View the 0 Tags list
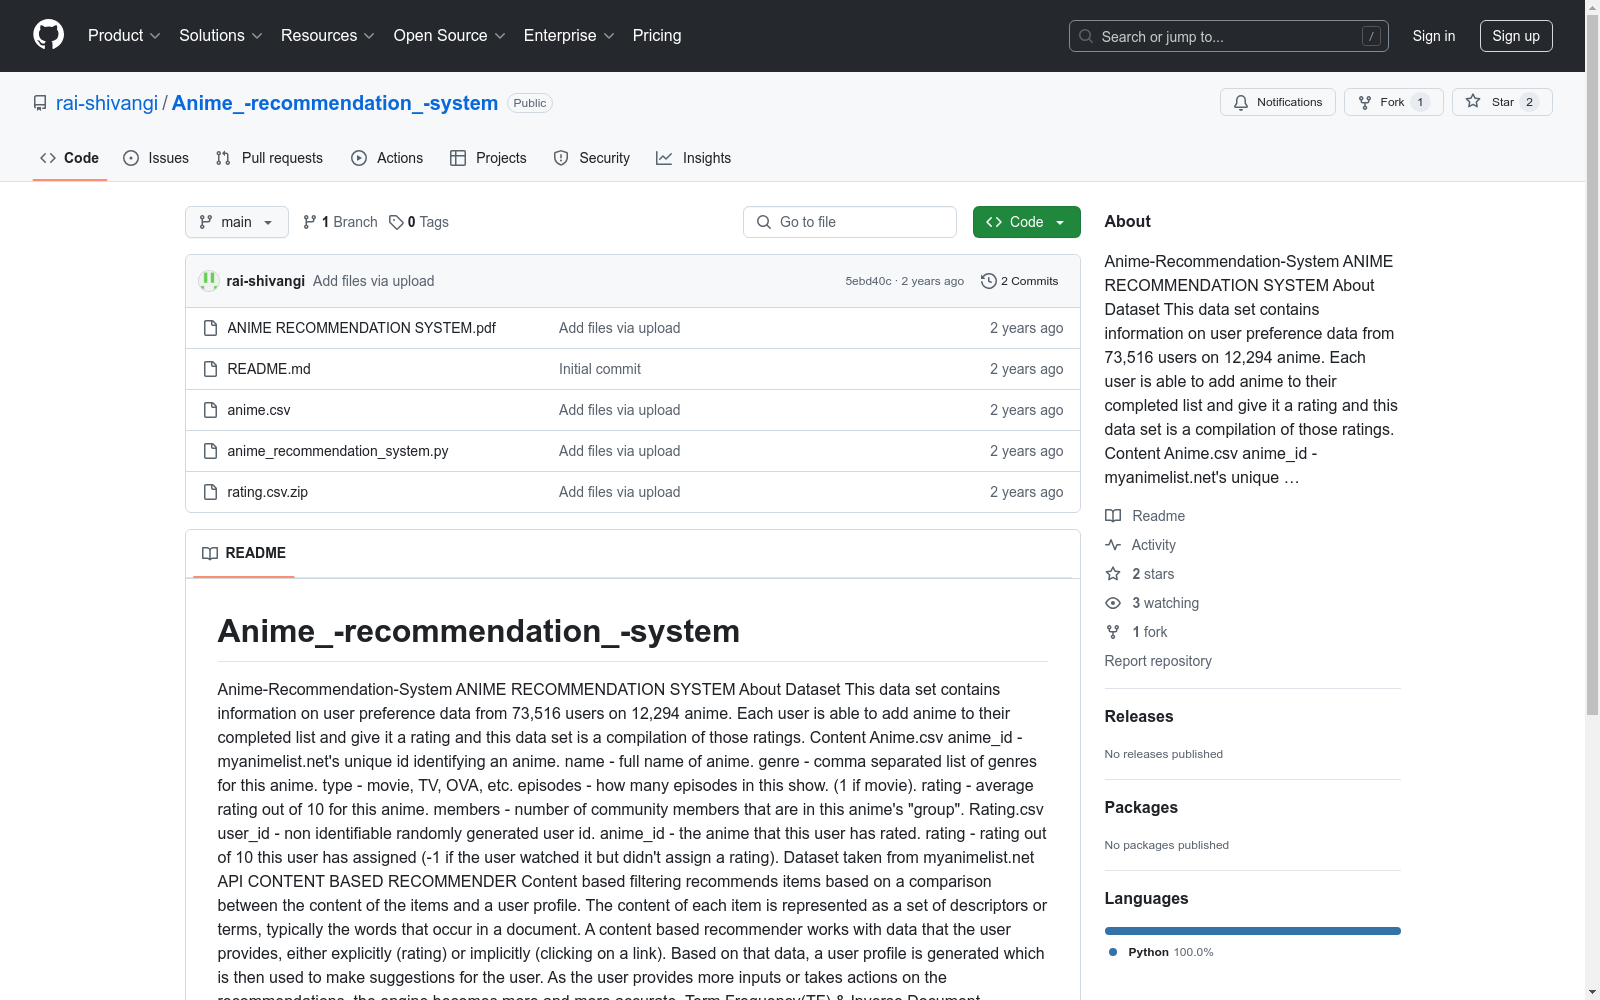 [x=419, y=222]
